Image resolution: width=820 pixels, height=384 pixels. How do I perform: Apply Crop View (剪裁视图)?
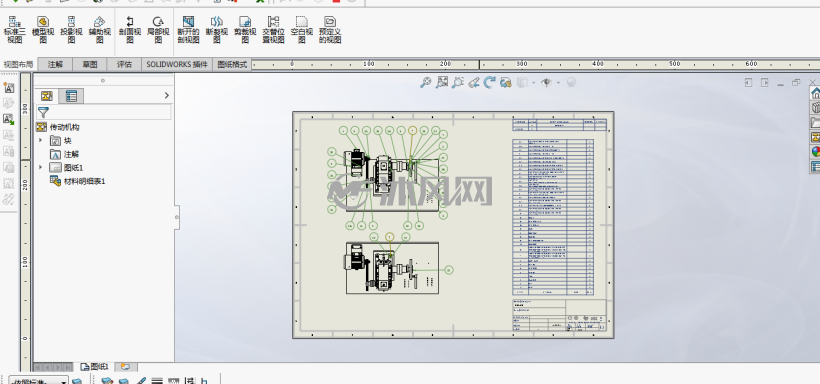(x=245, y=29)
